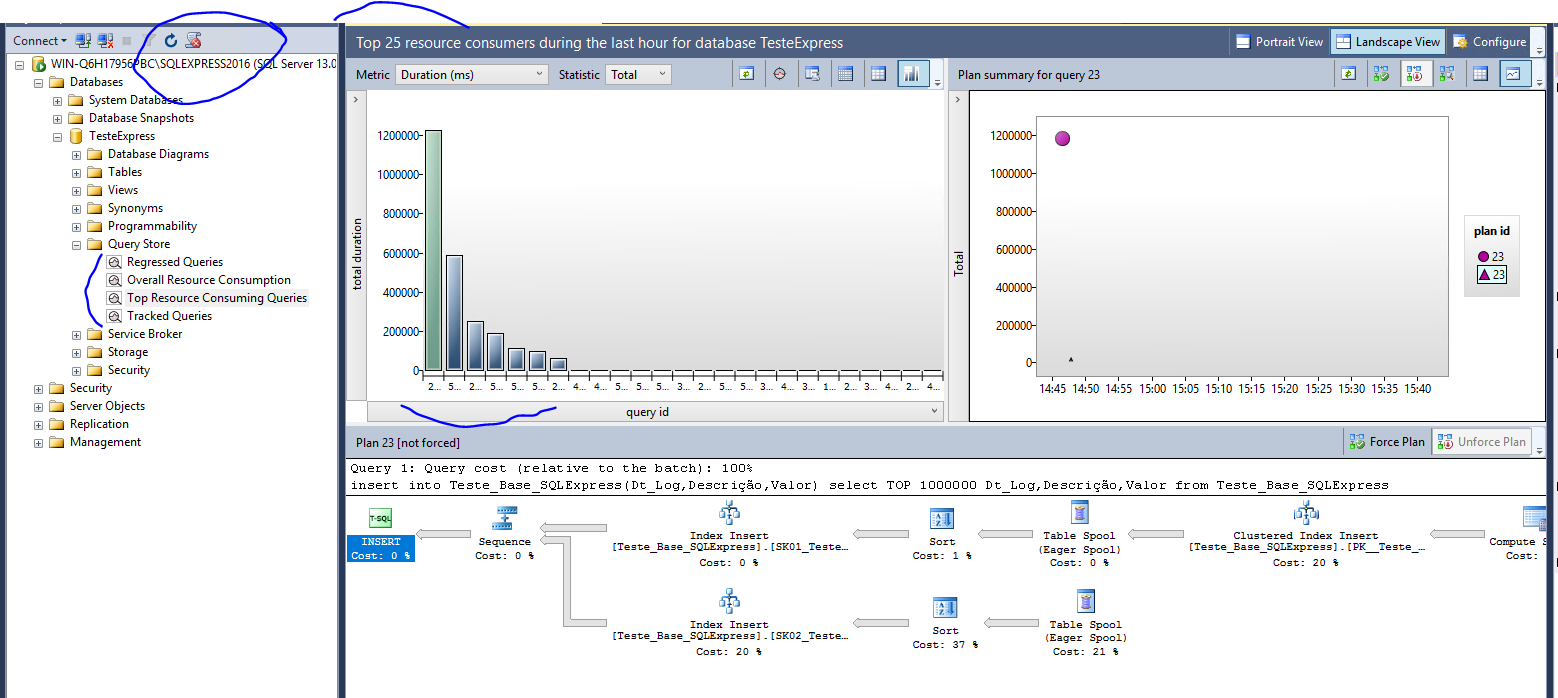Collapse the Query Store tree node
Image resolution: width=1558 pixels, height=698 pixels.
[76, 244]
